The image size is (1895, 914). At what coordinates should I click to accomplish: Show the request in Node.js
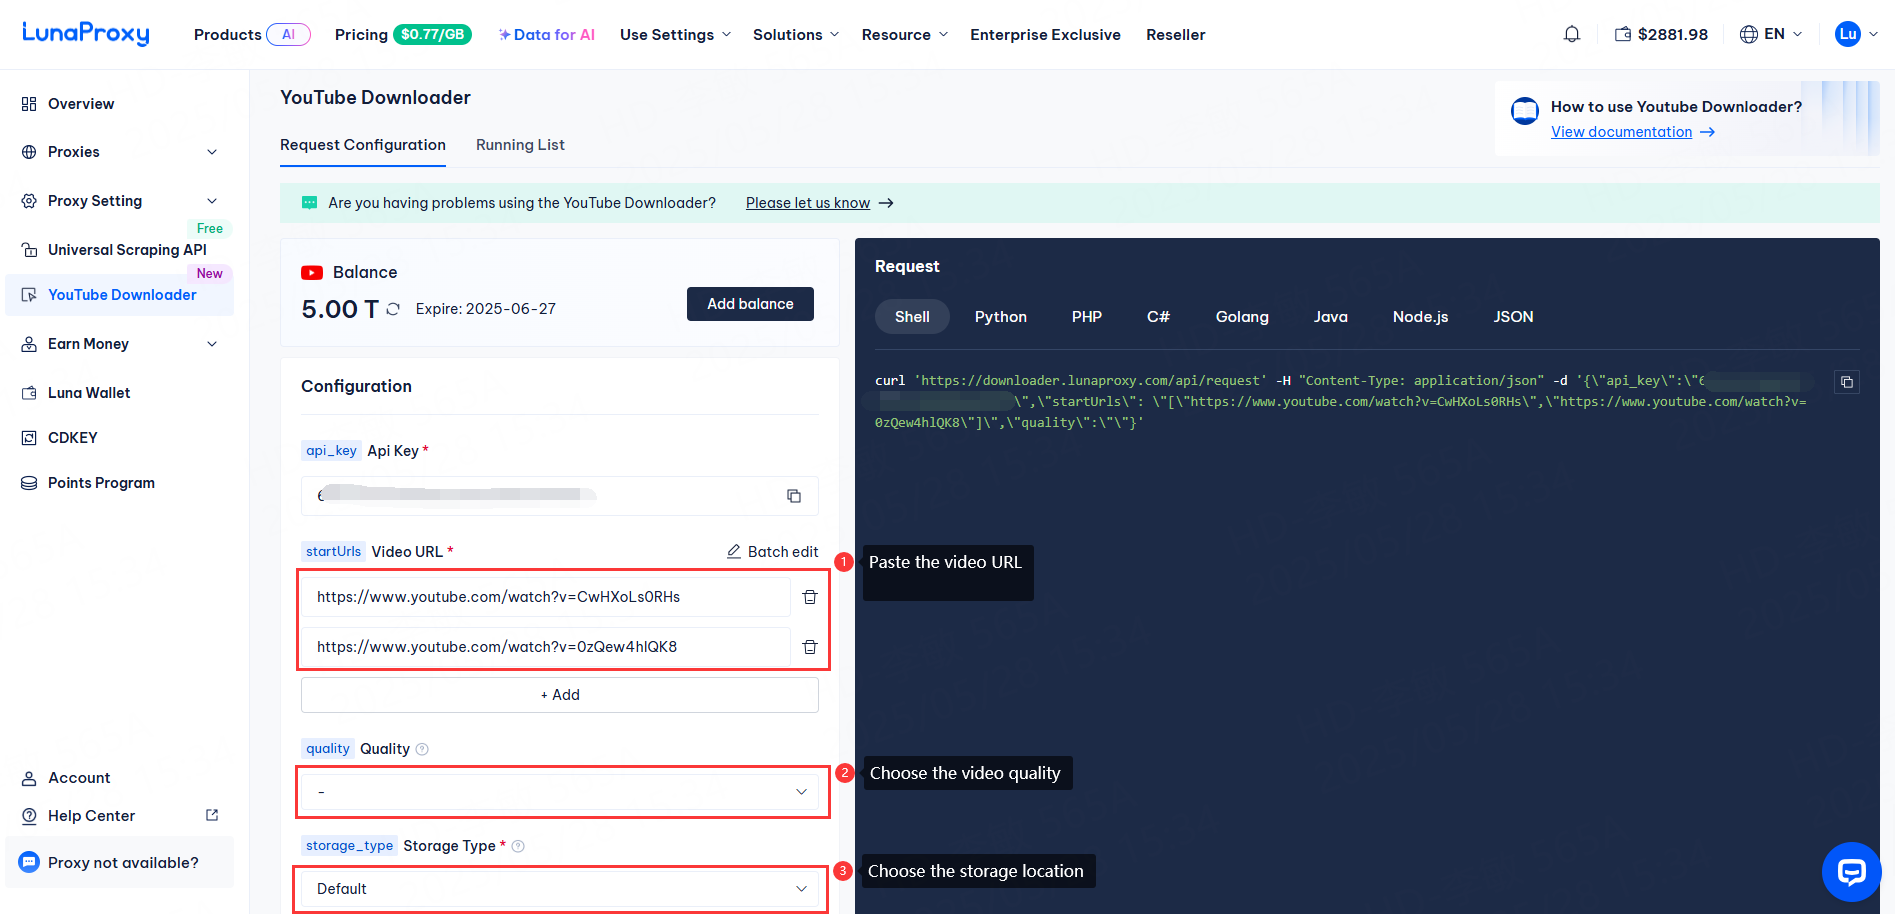click(1420, 317)
